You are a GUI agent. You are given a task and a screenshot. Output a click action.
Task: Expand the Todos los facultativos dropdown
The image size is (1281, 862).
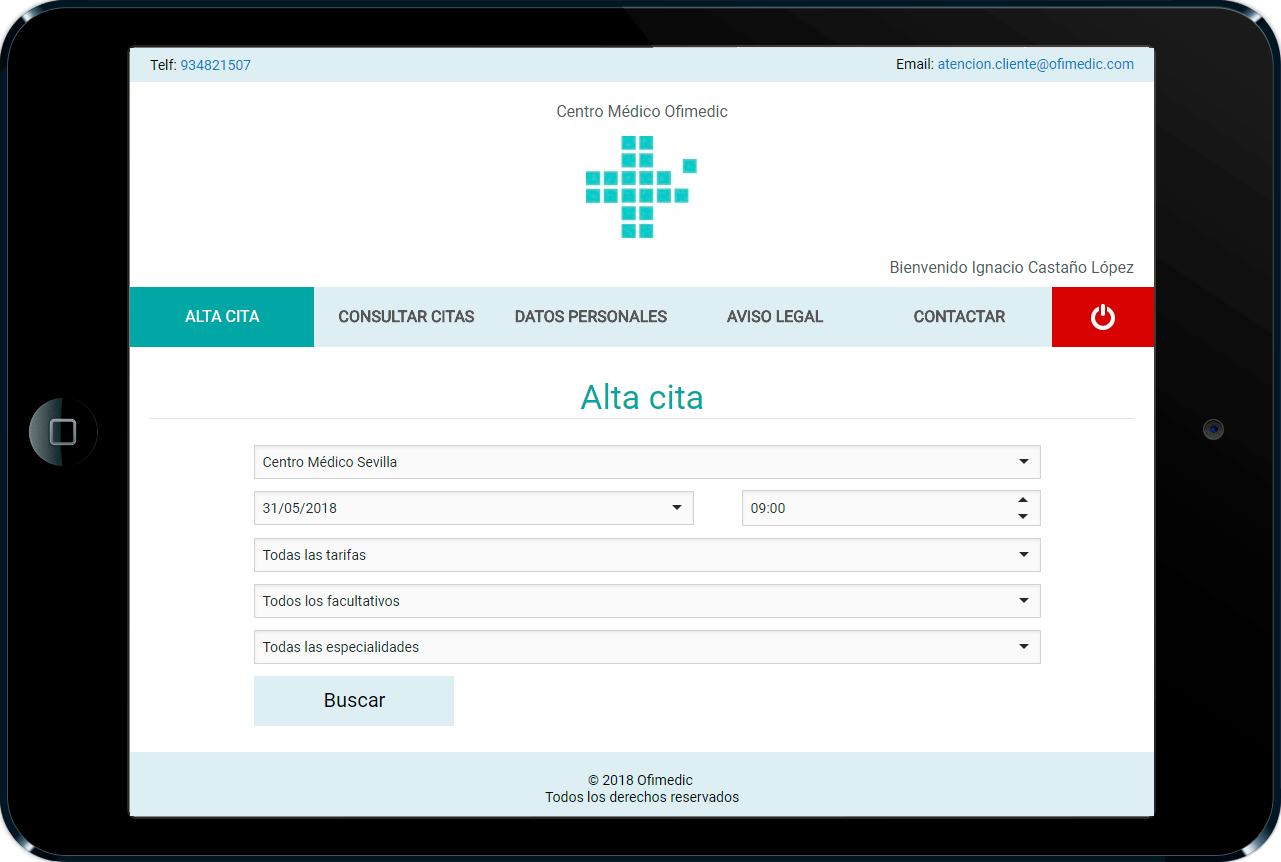tap(646, 601)
